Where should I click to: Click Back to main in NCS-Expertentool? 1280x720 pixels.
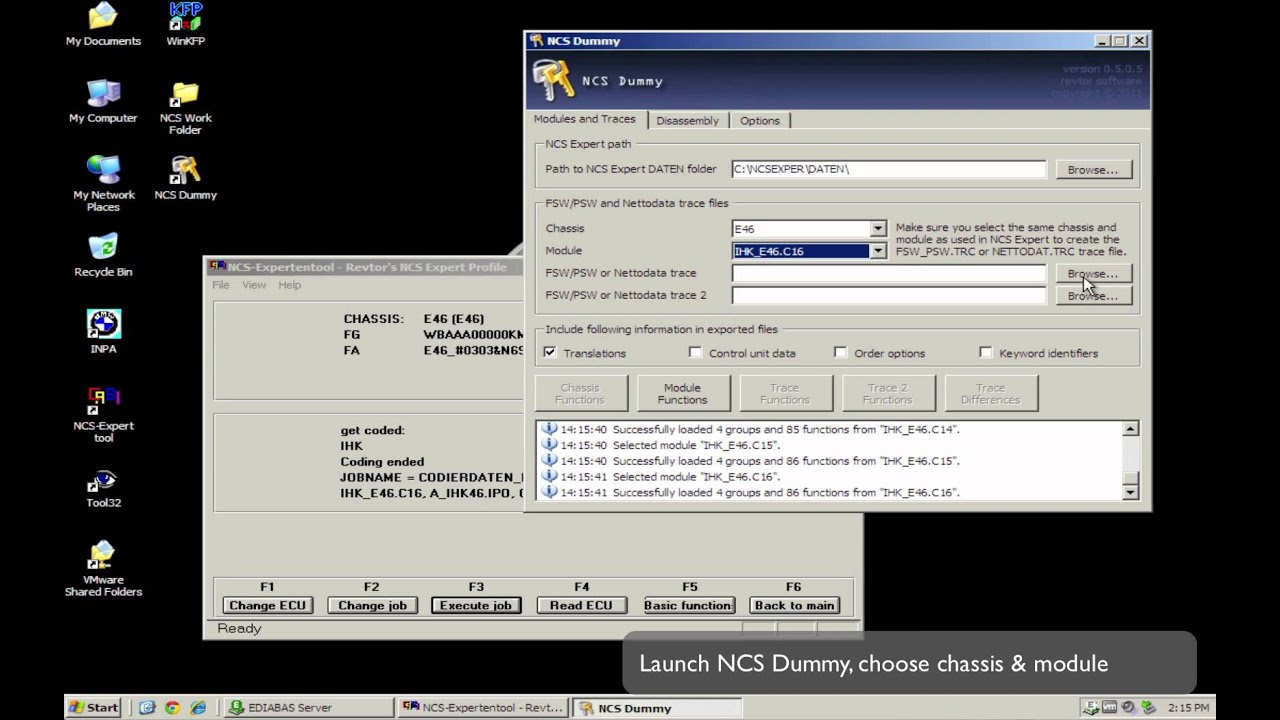click(x=794, y=605)
